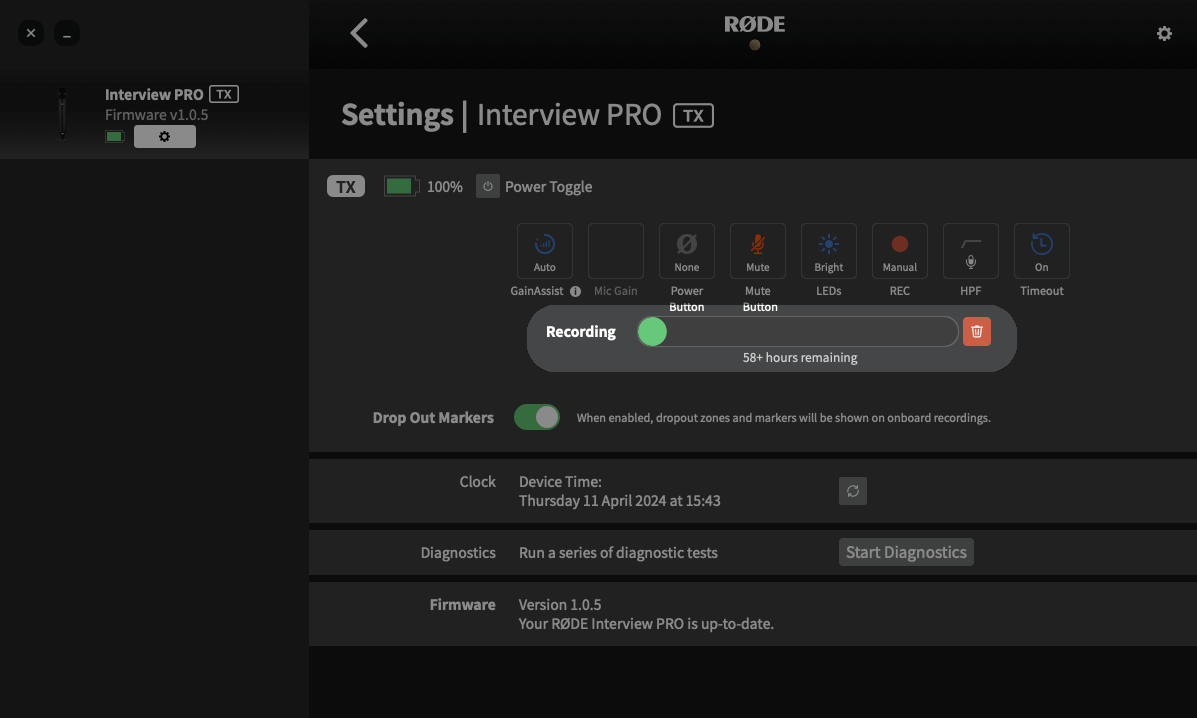The image size is (1197, 718).
Task: Select Interview PRO device in sidebar
Action: tap(154, 114)
